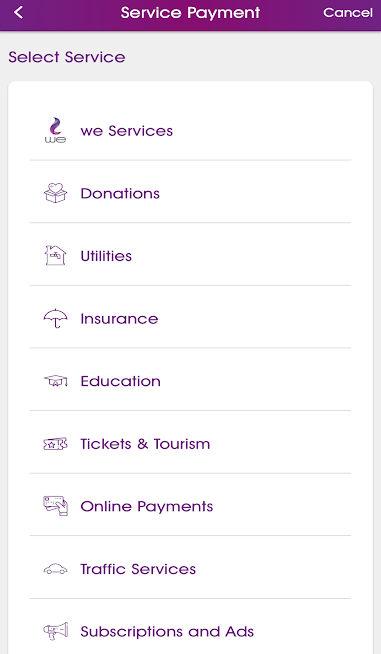Tap the graduation cap icon
The height and width of the screenshot is (654, 381).
56,381
